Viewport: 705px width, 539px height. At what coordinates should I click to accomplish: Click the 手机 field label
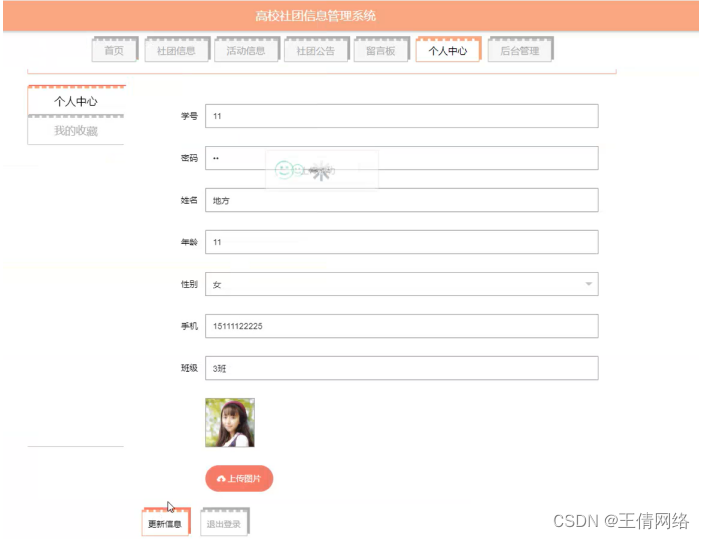point(189,326)
